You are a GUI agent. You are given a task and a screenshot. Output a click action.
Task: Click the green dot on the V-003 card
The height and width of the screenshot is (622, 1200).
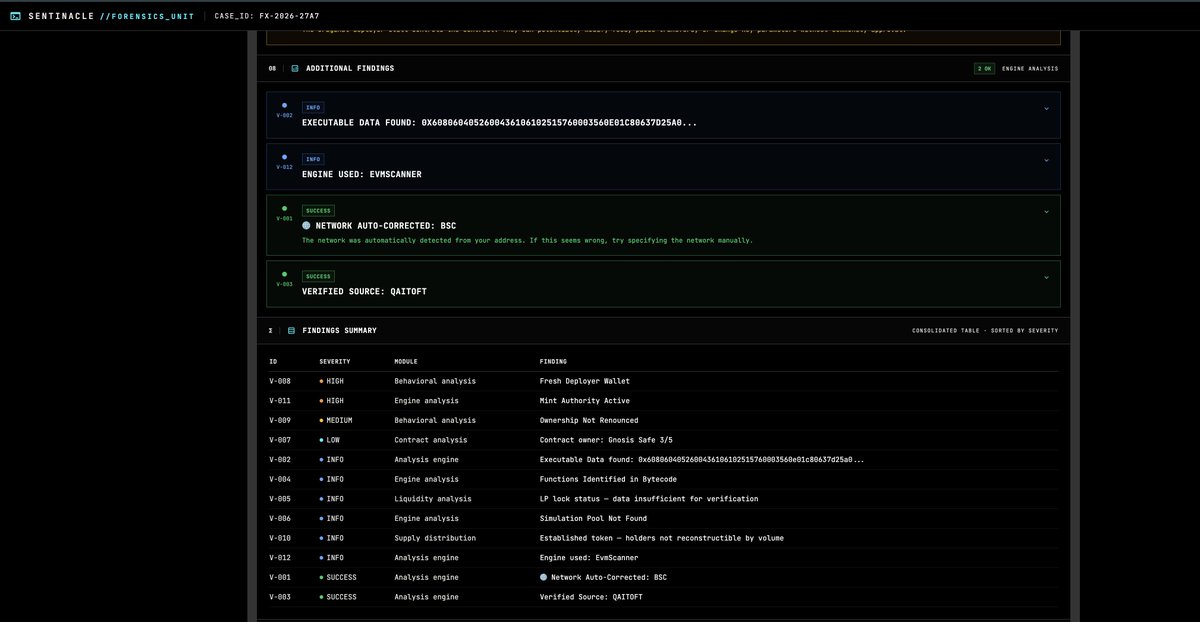pyautogui.click(x=284, y=274)
